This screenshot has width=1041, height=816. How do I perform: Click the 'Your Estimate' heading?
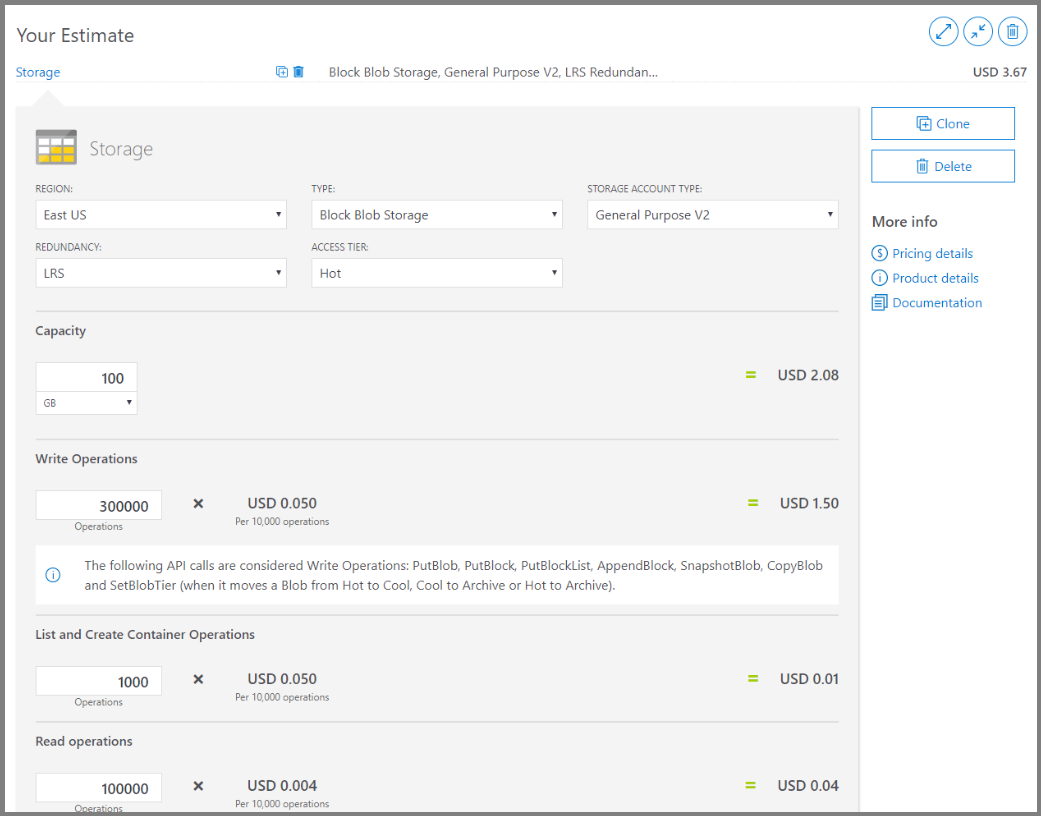(75, 35)
